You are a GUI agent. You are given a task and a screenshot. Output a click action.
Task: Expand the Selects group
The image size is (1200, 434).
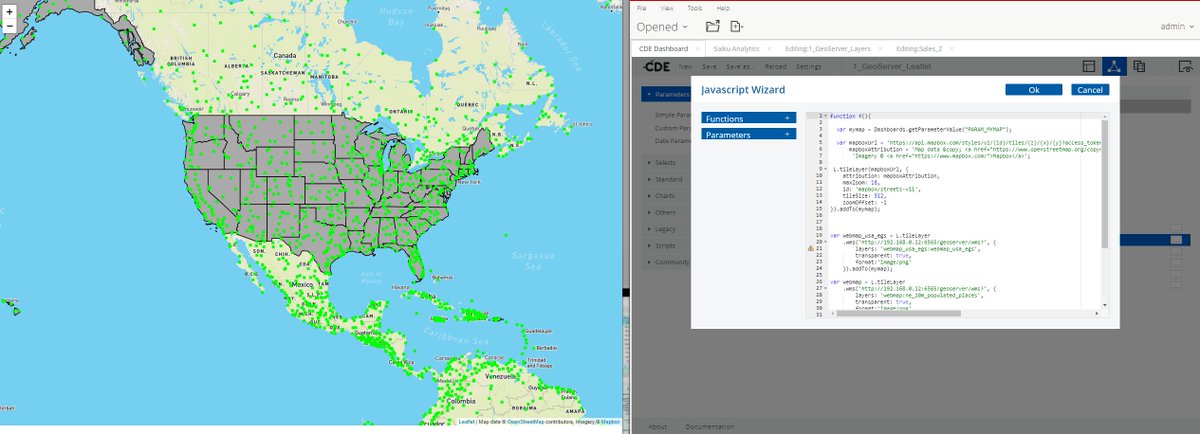click(666, 162)
